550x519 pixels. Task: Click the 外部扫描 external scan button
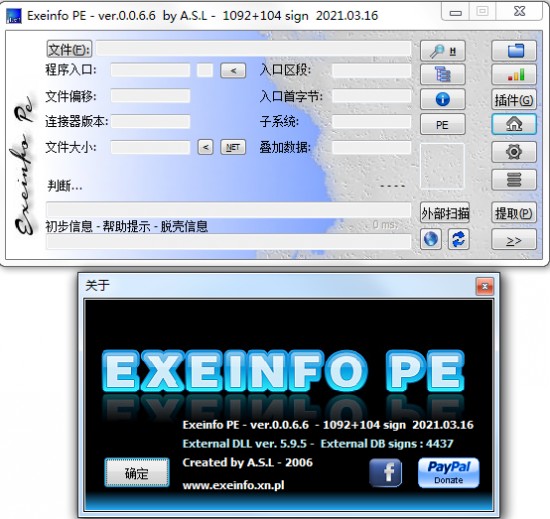(445, 213)
